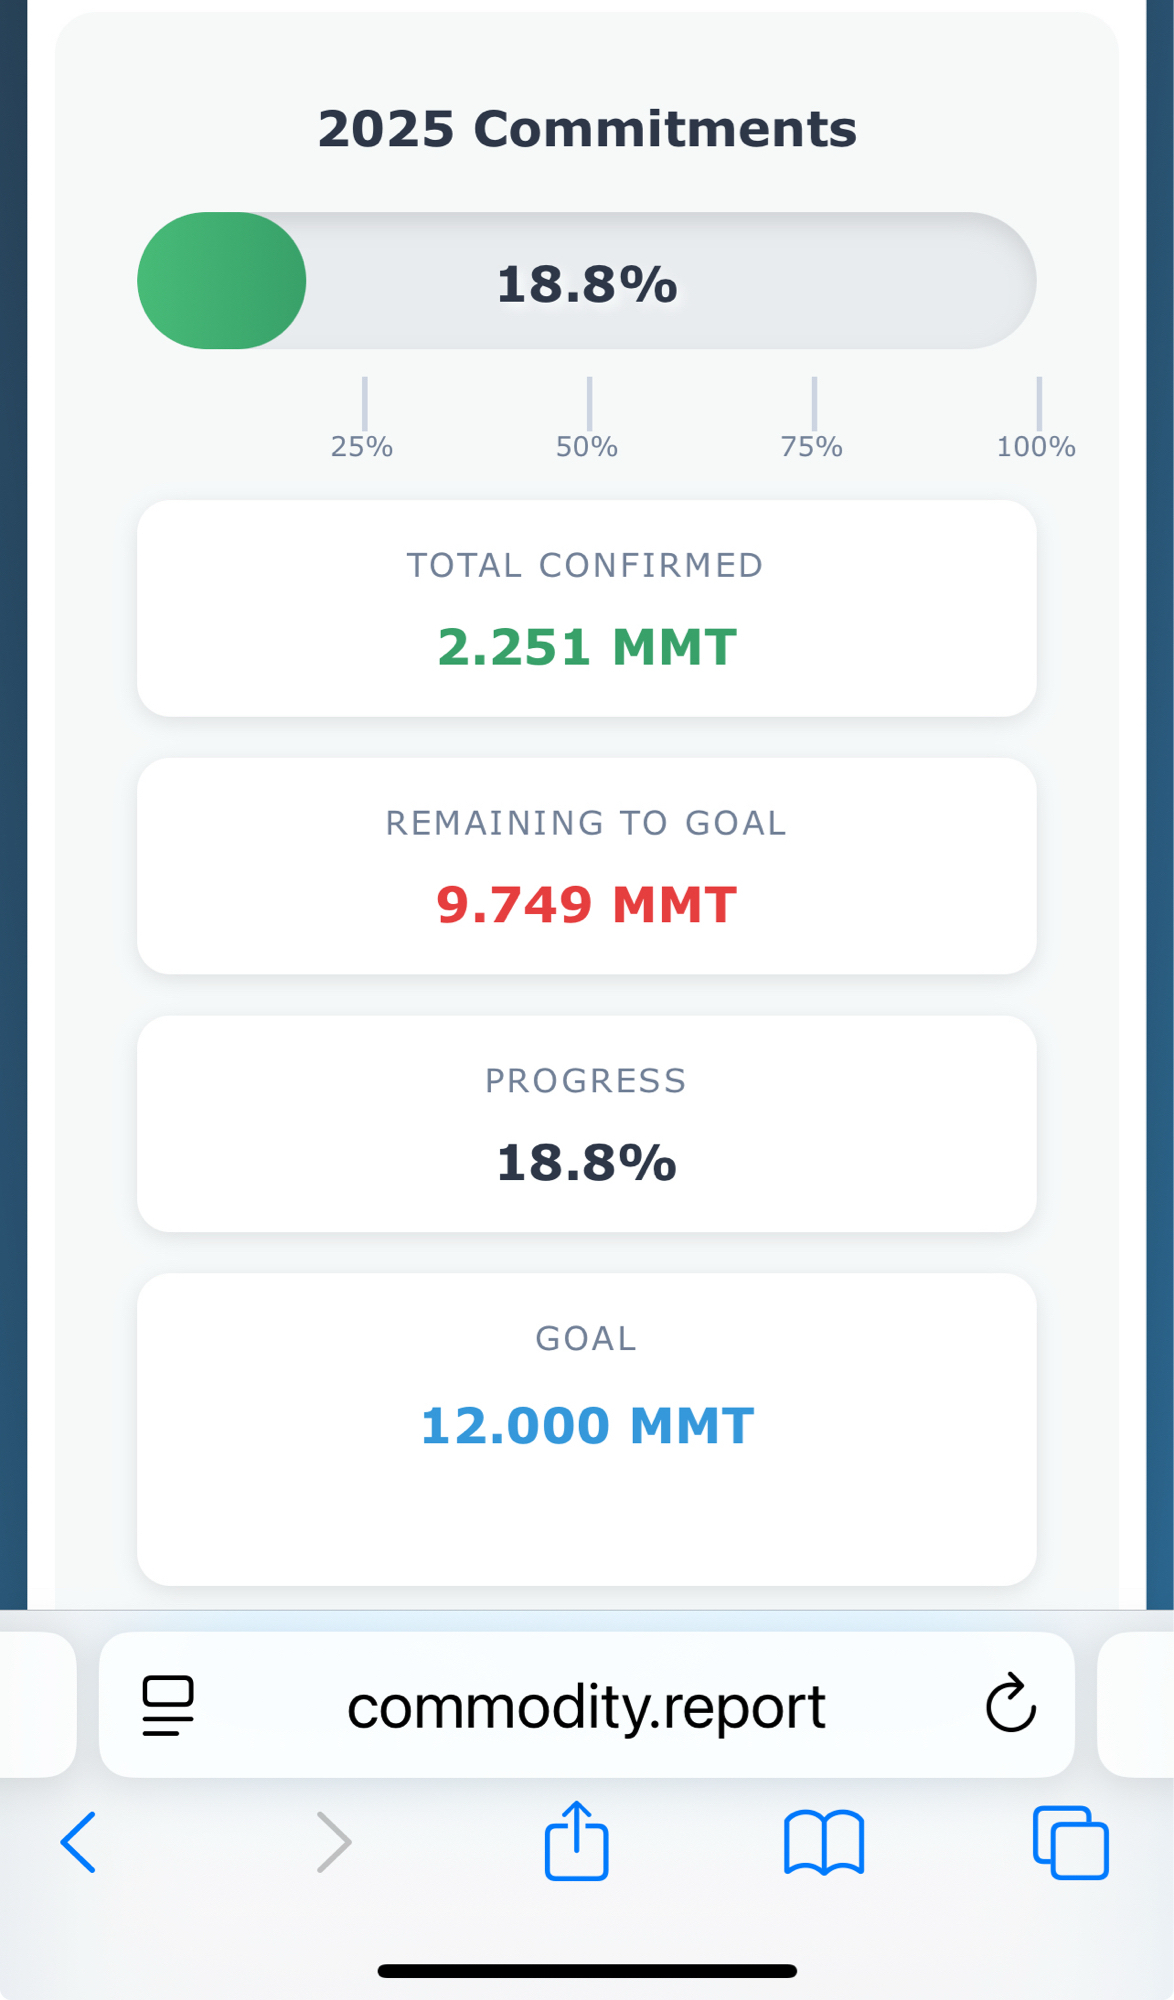Image resolution: width=1174 pixels, height=2000 pixels.
Task: Show open tabs overview icon
Action: click(x=1070, y=1841)
